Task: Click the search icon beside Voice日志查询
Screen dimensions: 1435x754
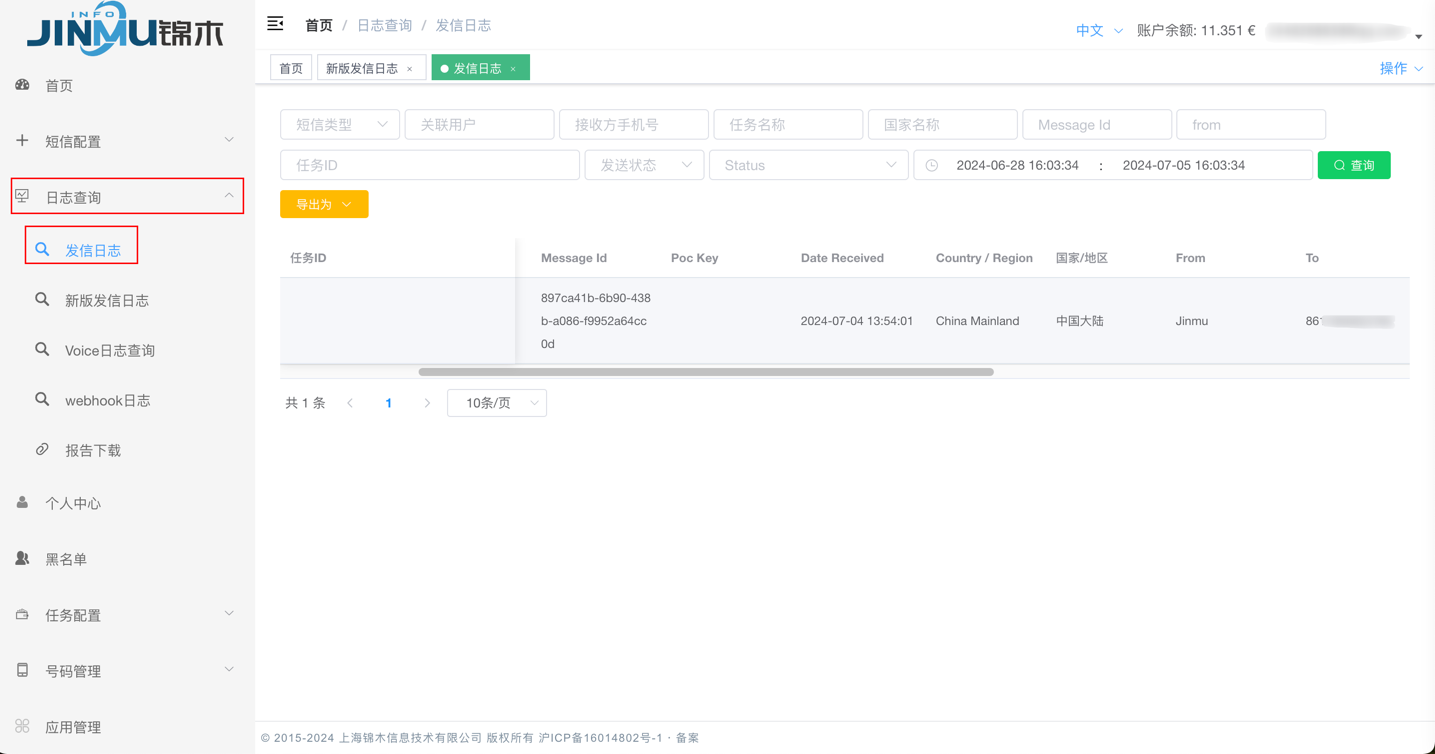Action: coord(42,349)
